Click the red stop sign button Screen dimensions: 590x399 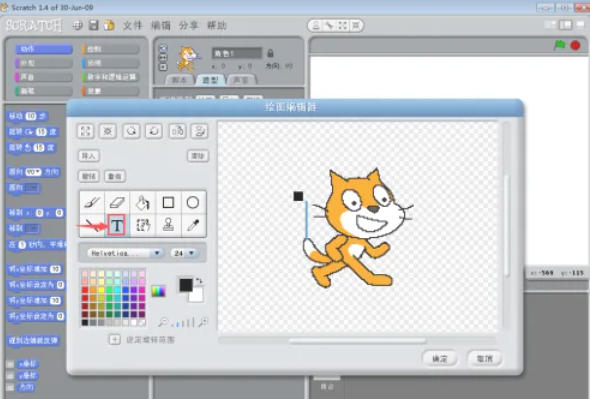tap(575, 46)
